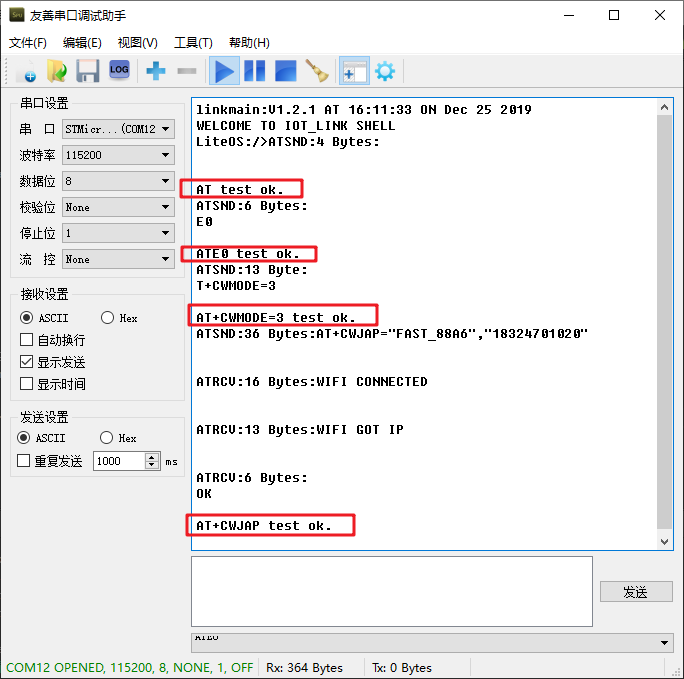Click the blue plus toolbar icon
The image size is (684, 679).
[155, 71]
